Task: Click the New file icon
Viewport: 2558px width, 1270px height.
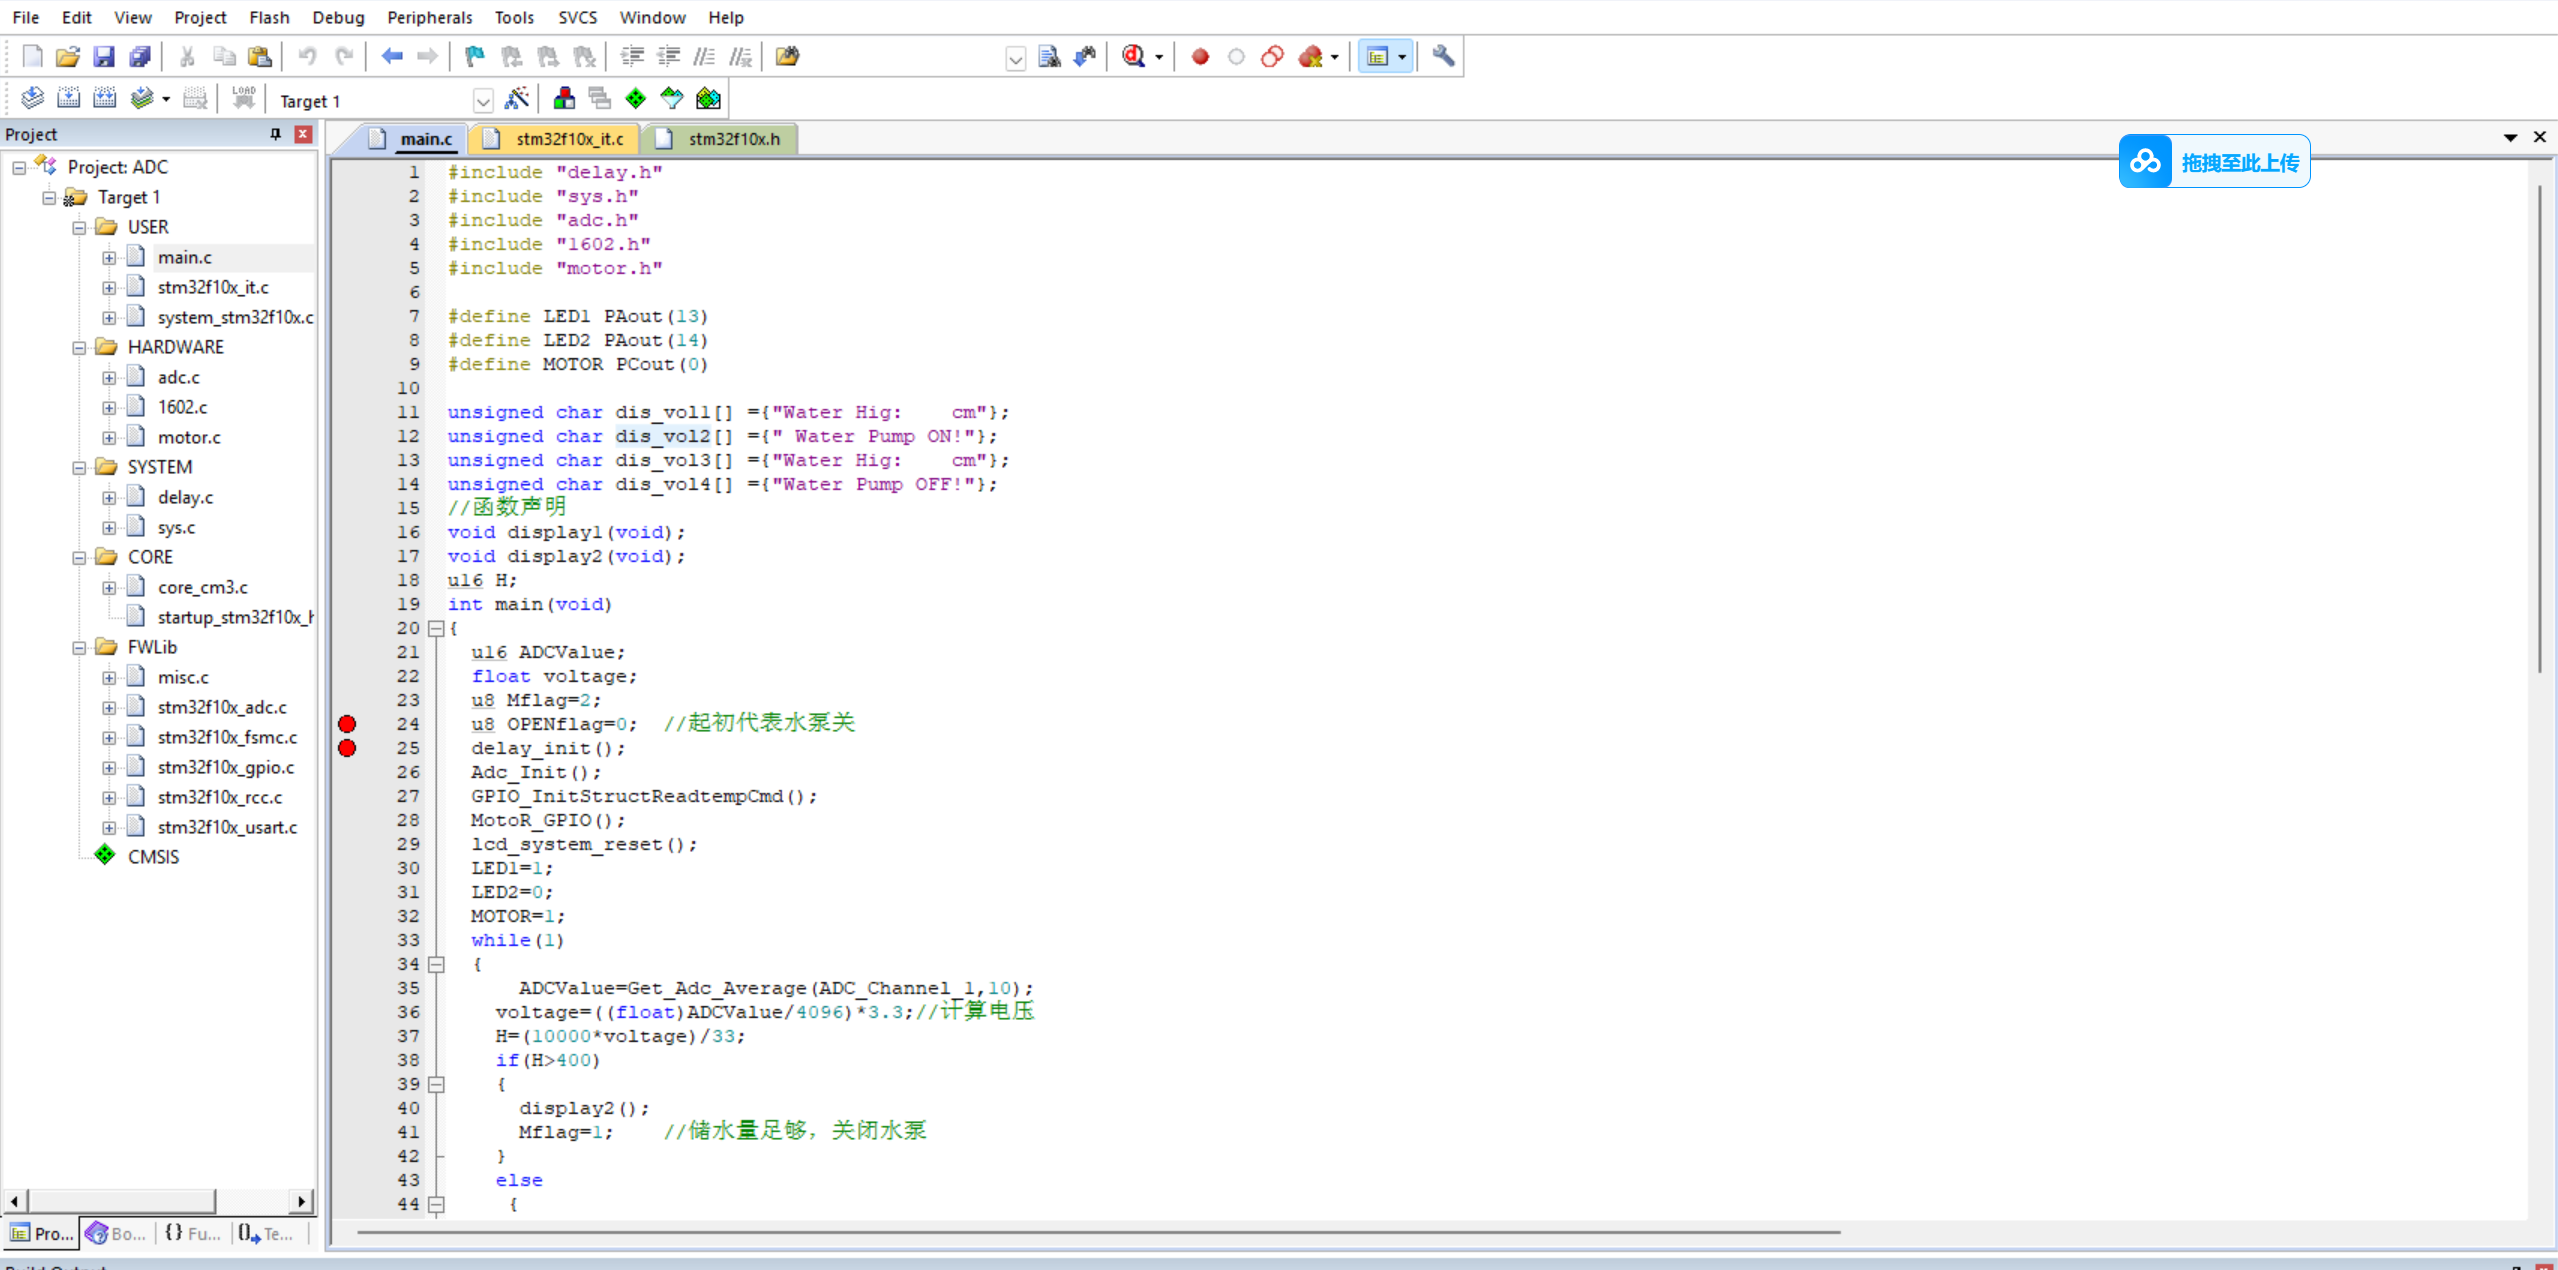Action: 32,56
